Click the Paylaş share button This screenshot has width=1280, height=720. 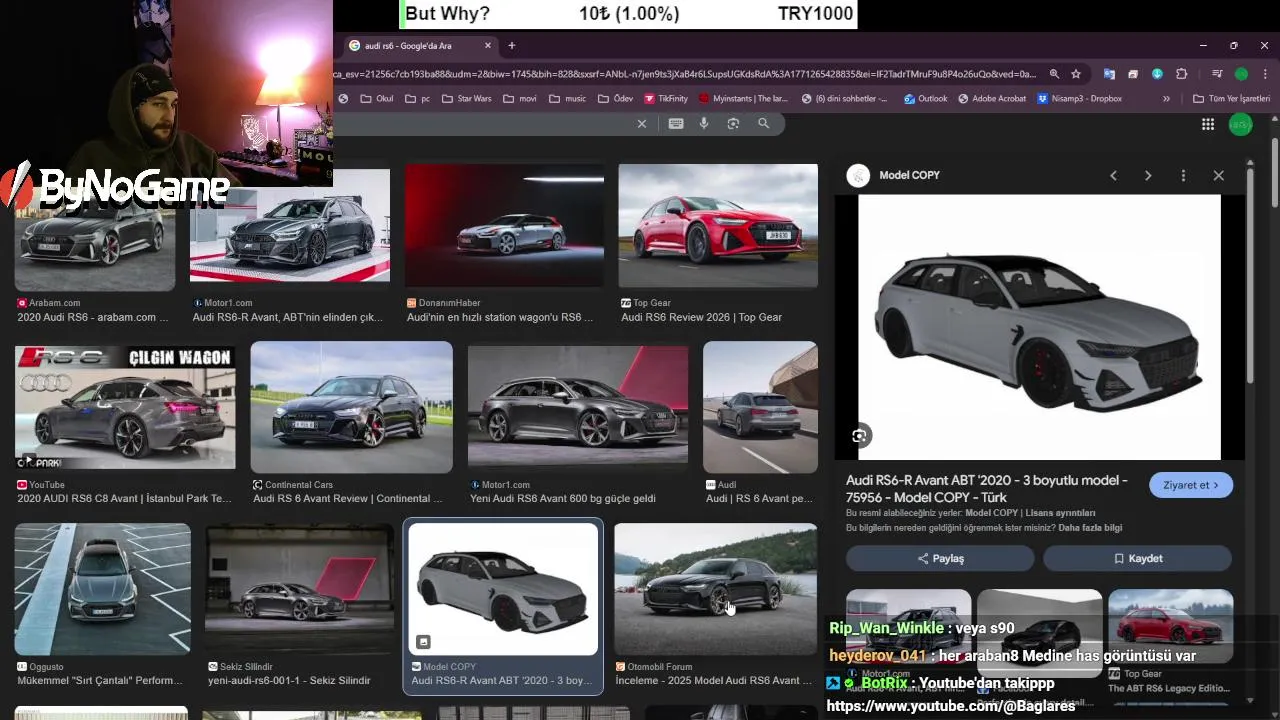click(x=940, y=558)
